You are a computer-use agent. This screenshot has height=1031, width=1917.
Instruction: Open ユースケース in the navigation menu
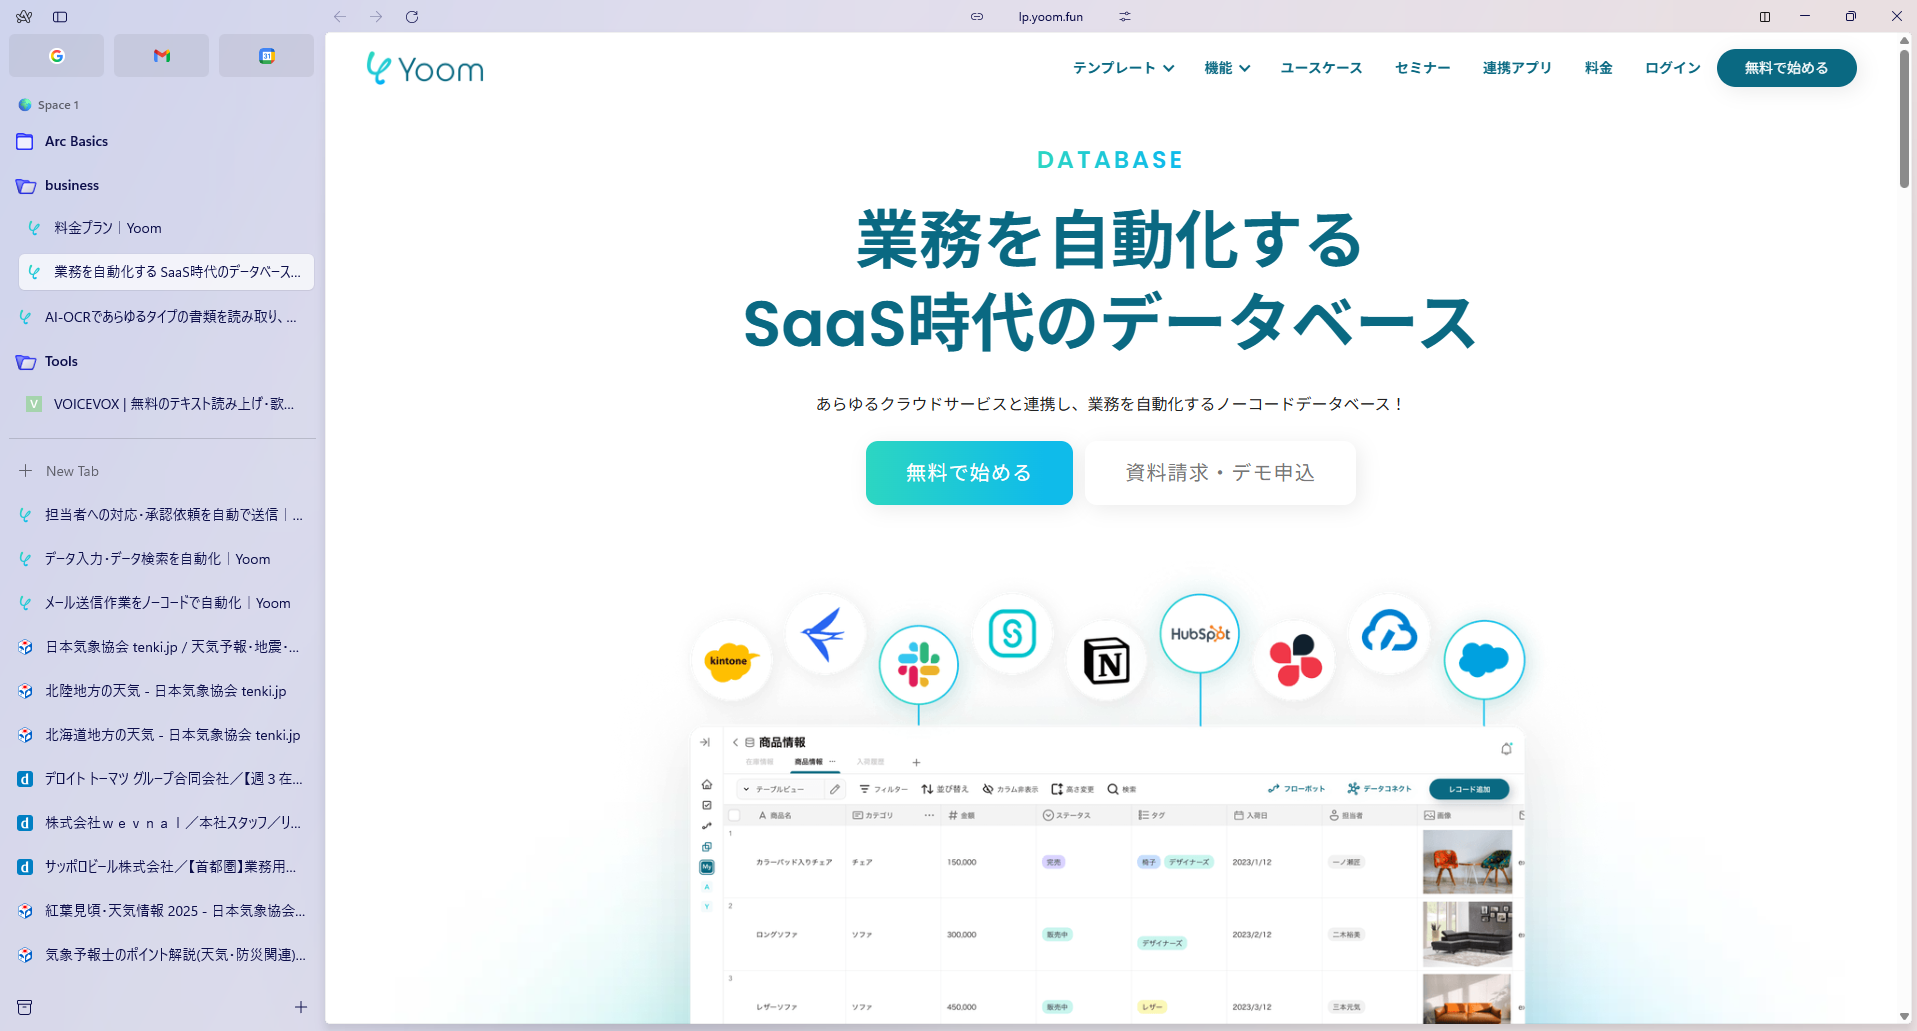pyautogui.click(x=1321, y=68)
